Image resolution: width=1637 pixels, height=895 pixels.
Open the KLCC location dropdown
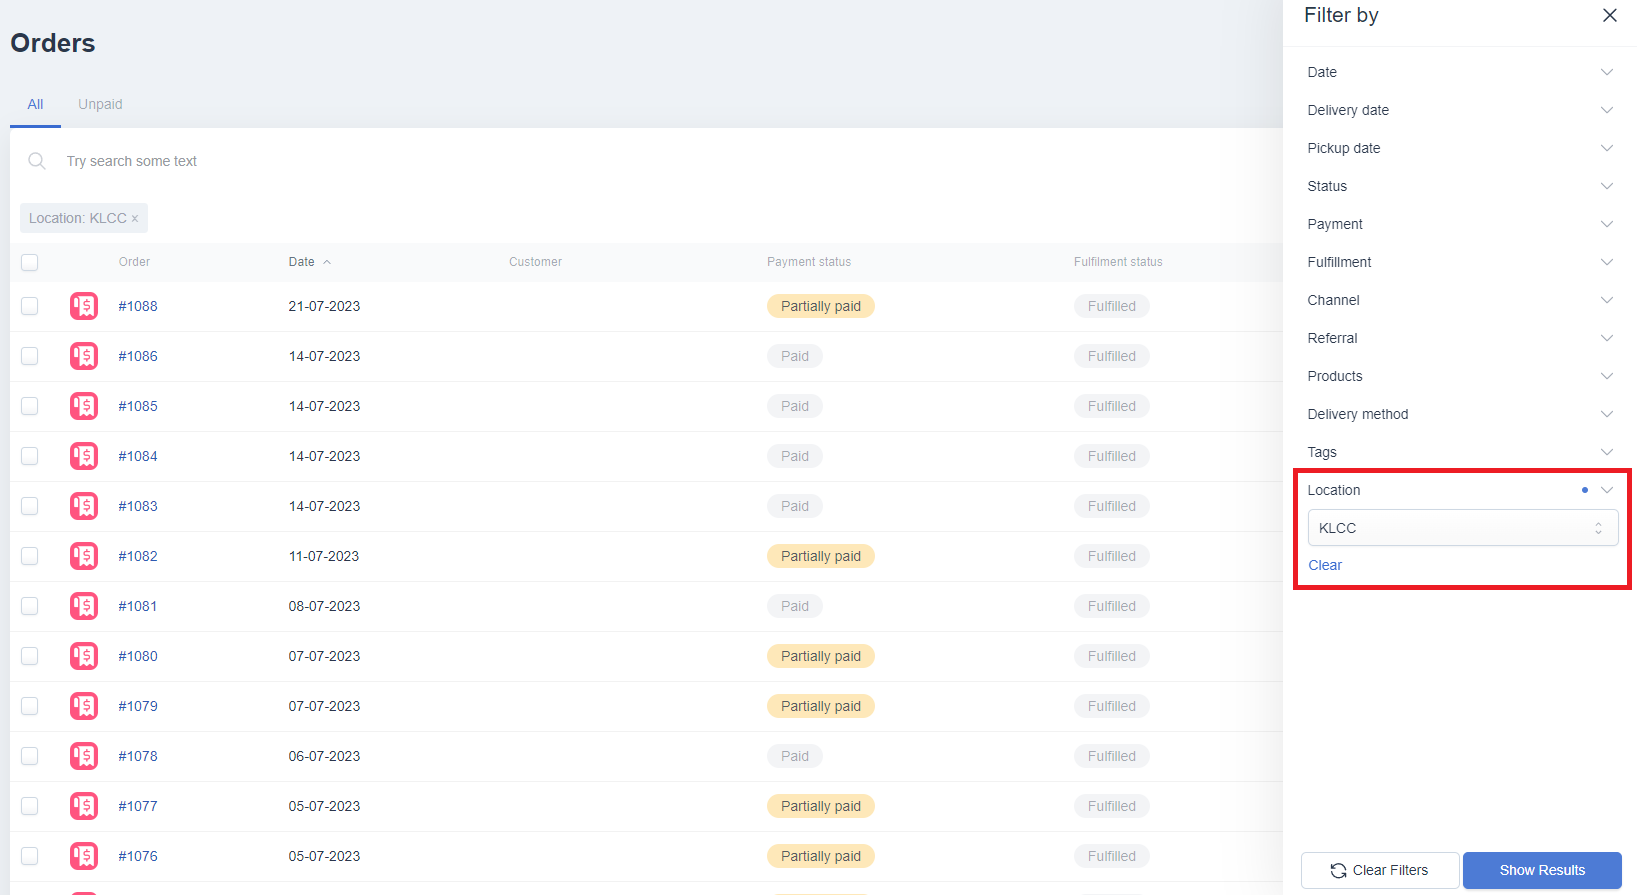(x=1462, y=528)
